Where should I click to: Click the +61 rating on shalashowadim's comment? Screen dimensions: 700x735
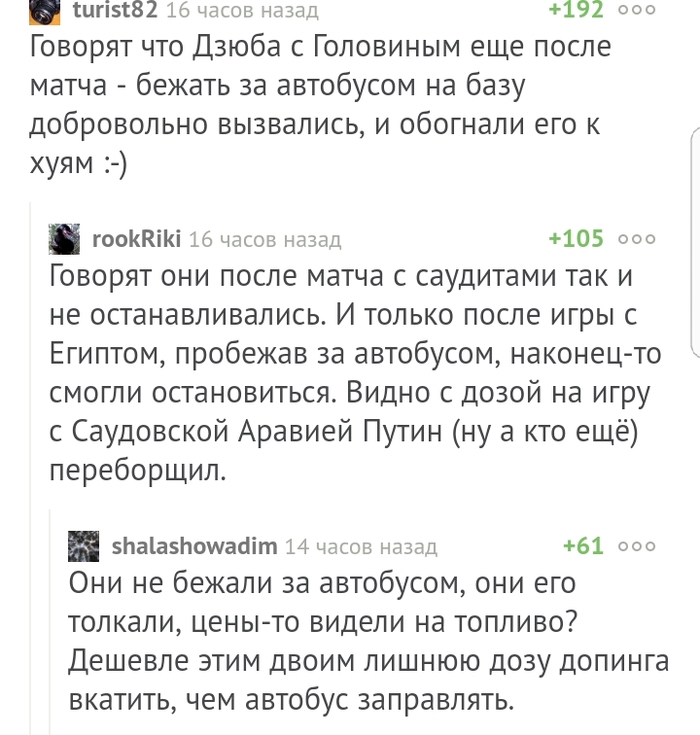[583, 546]
